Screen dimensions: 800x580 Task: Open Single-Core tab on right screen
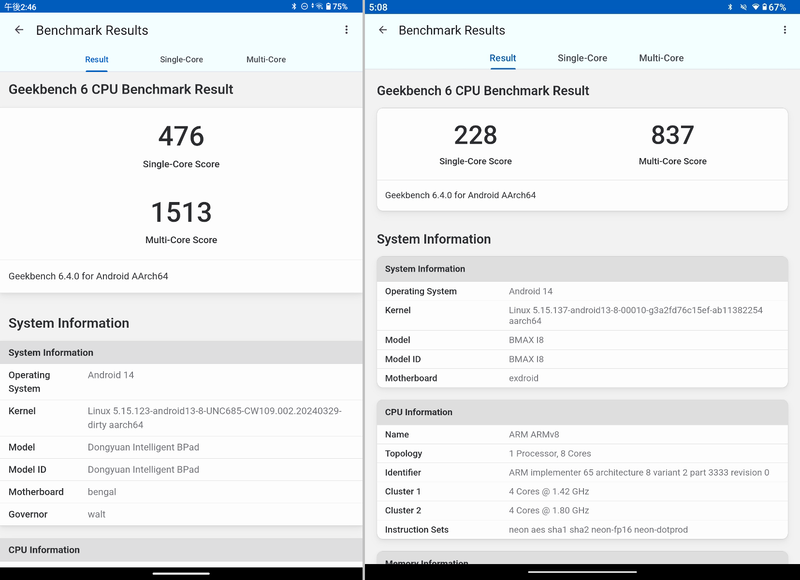581,59
